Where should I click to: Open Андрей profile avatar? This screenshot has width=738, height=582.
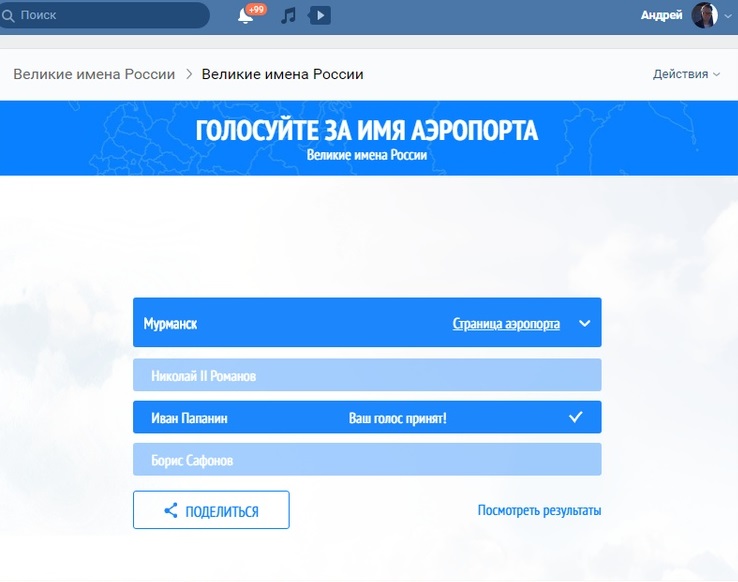(x=705, y=15)
